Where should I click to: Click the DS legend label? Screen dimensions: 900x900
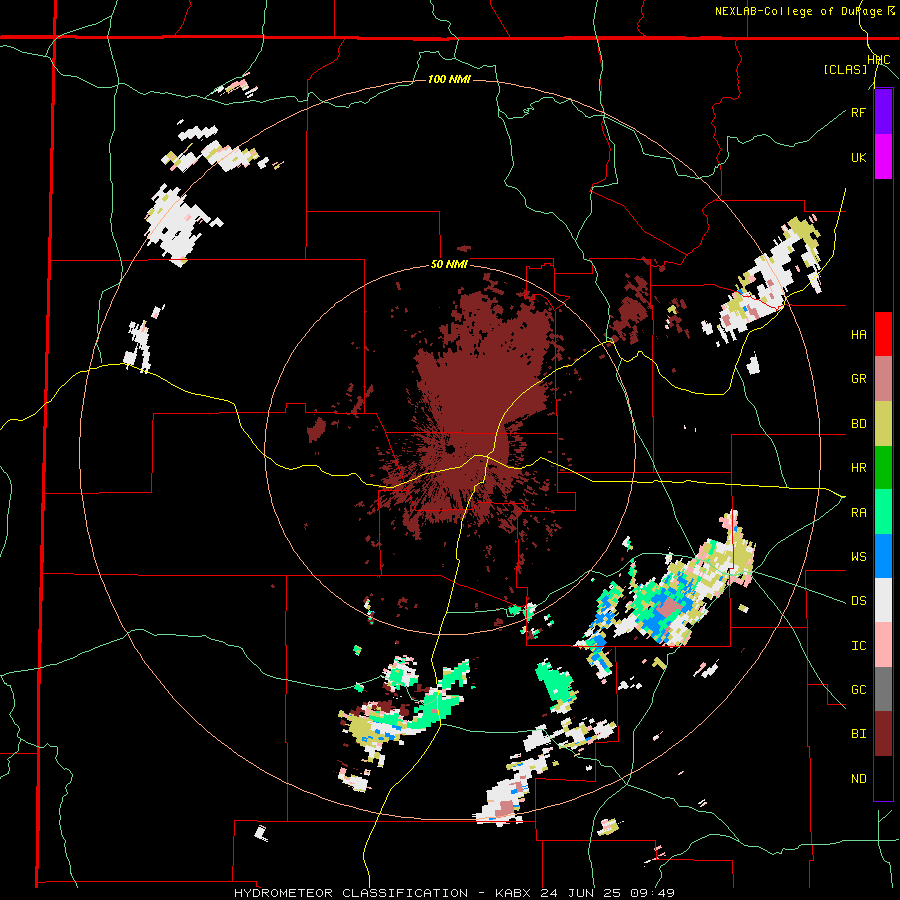click(859, 601)
